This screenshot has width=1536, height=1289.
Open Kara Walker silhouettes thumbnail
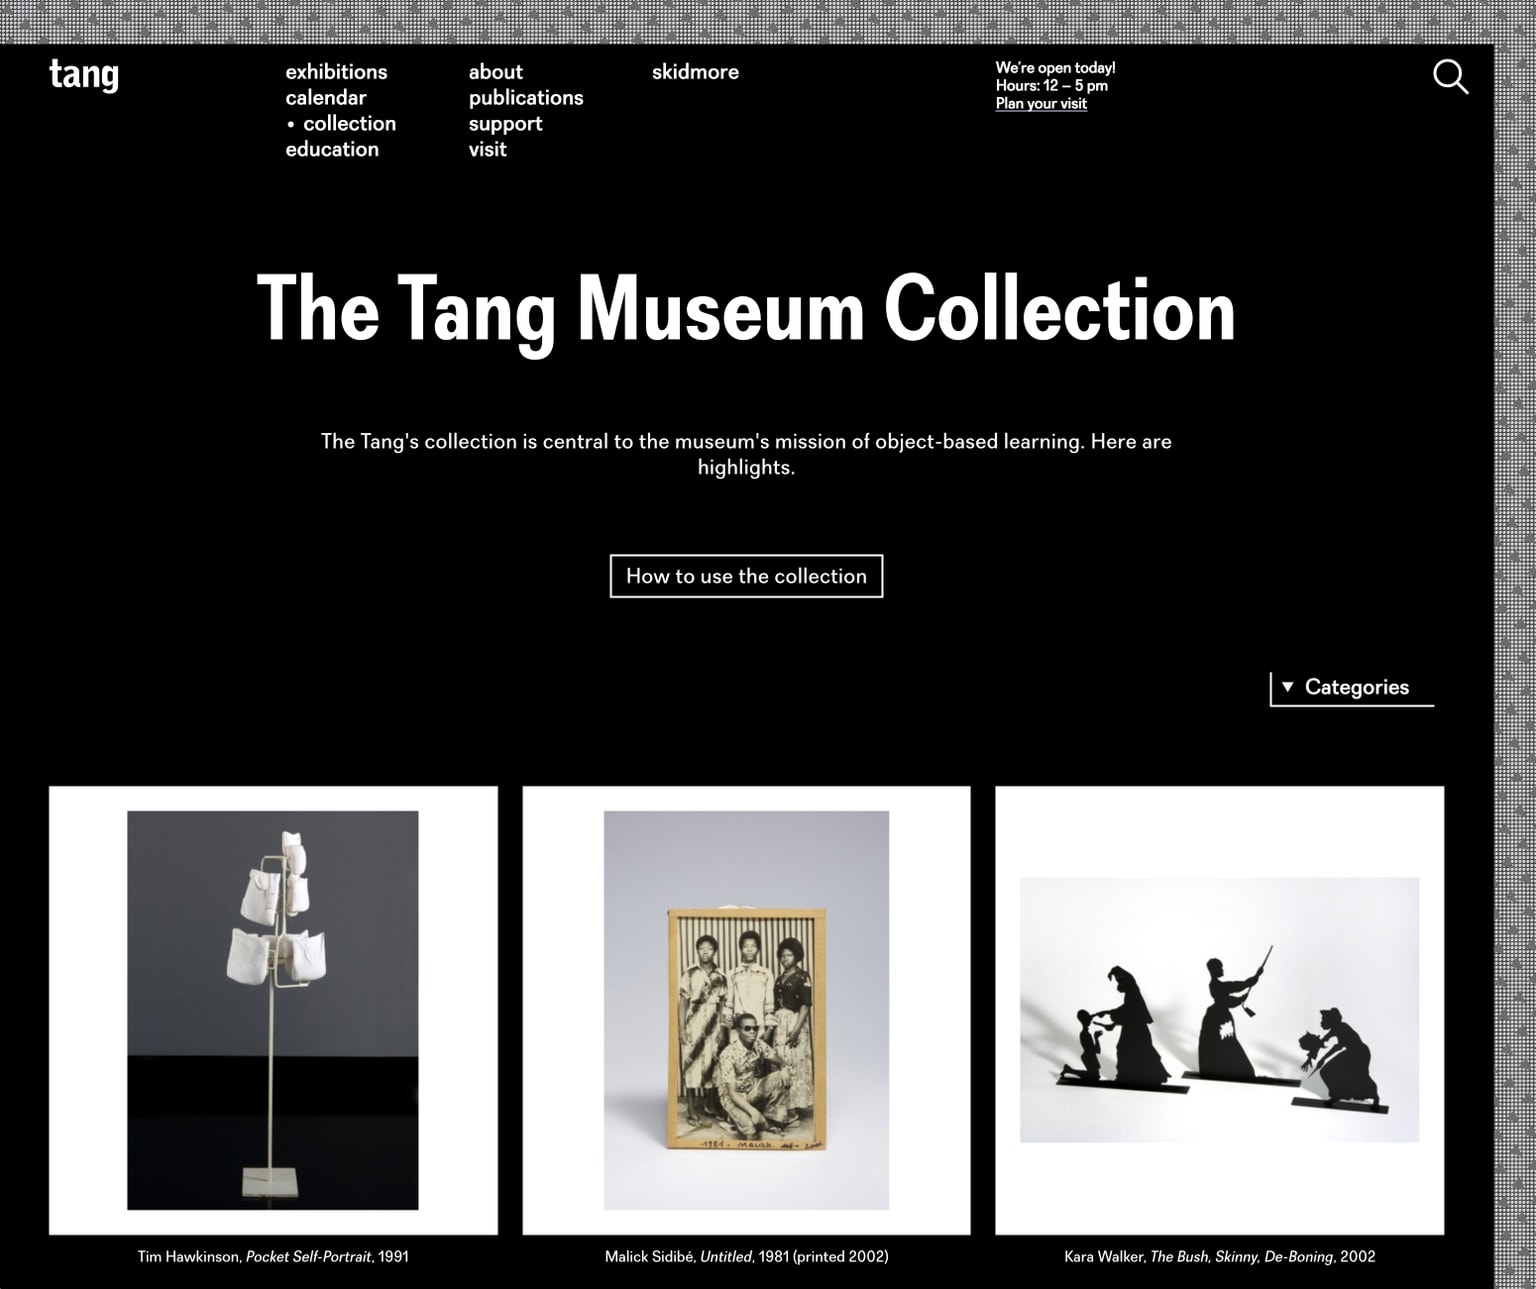1219,1010
